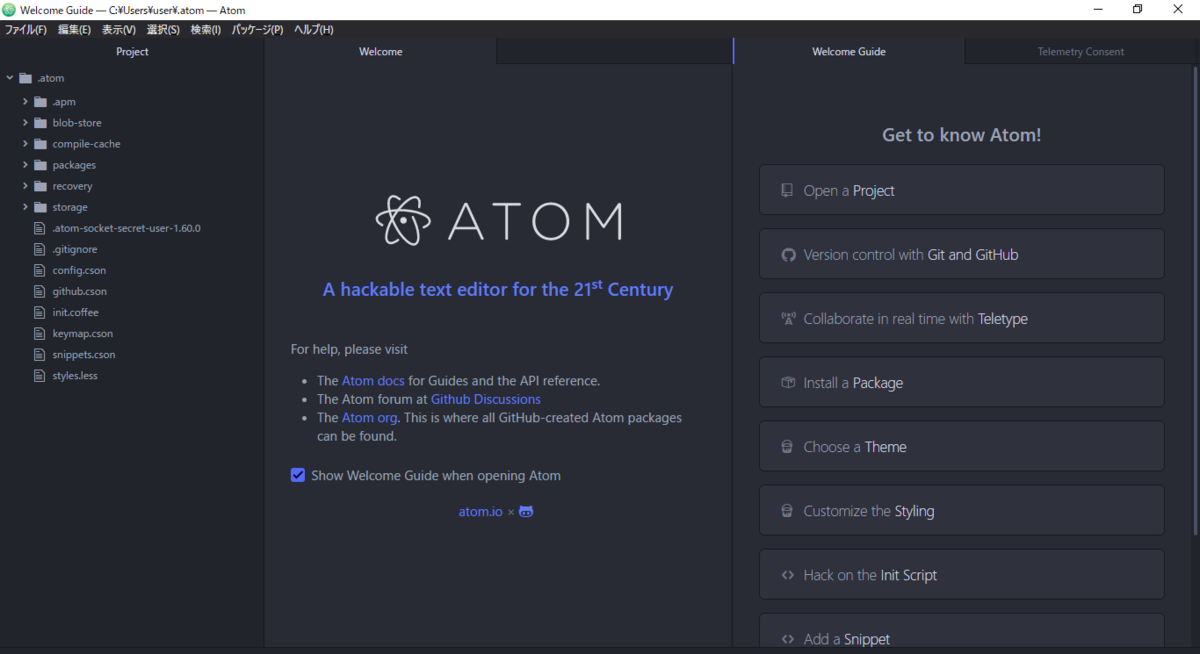Open the 表示(V) menu
This screenshot has height=654, width=1200.
[x=119, y=30]
